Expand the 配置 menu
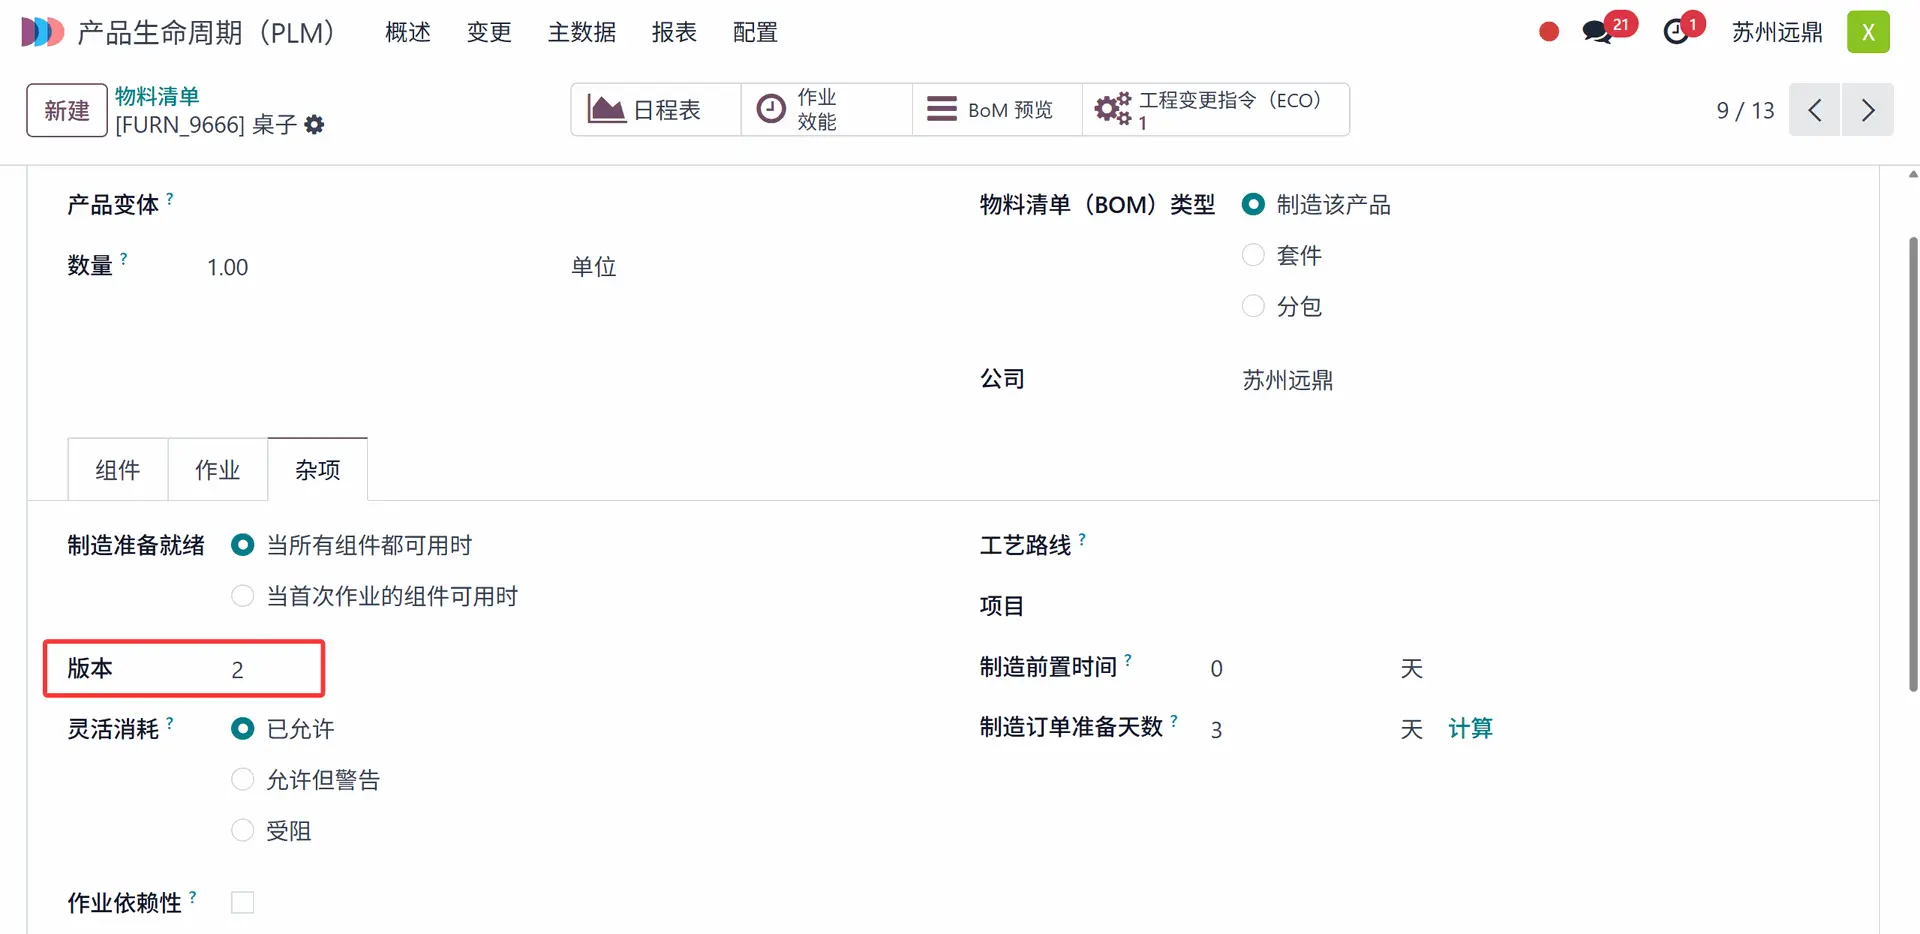 (754, 32)
